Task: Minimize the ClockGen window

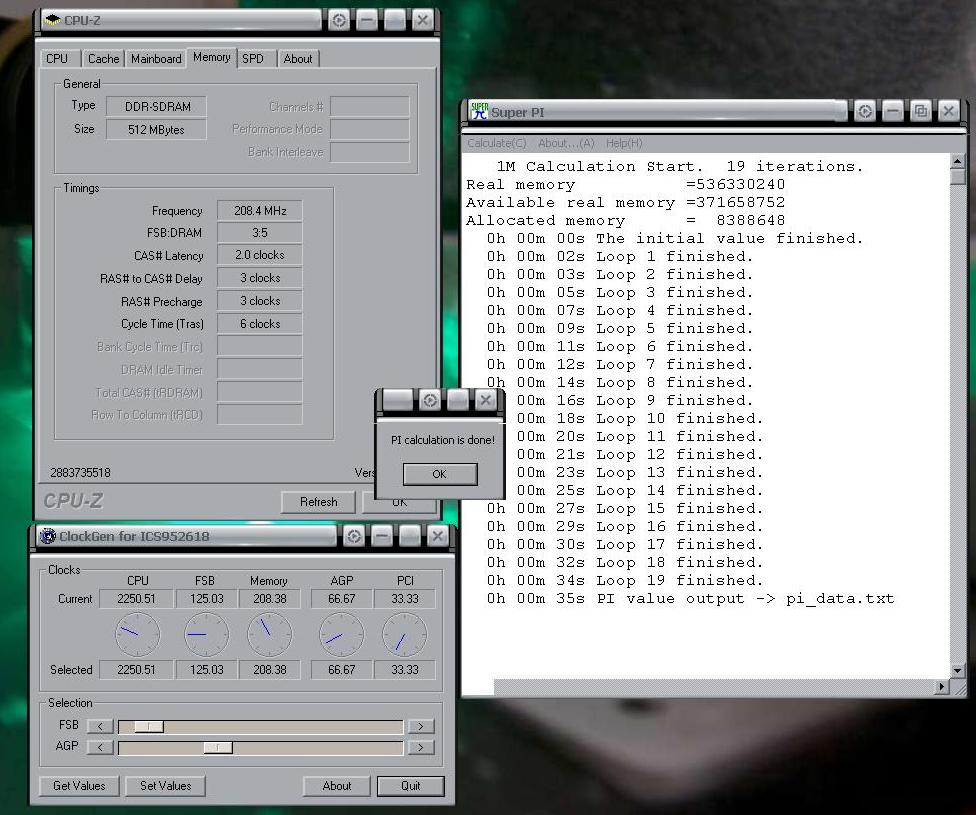Action: 382,536
